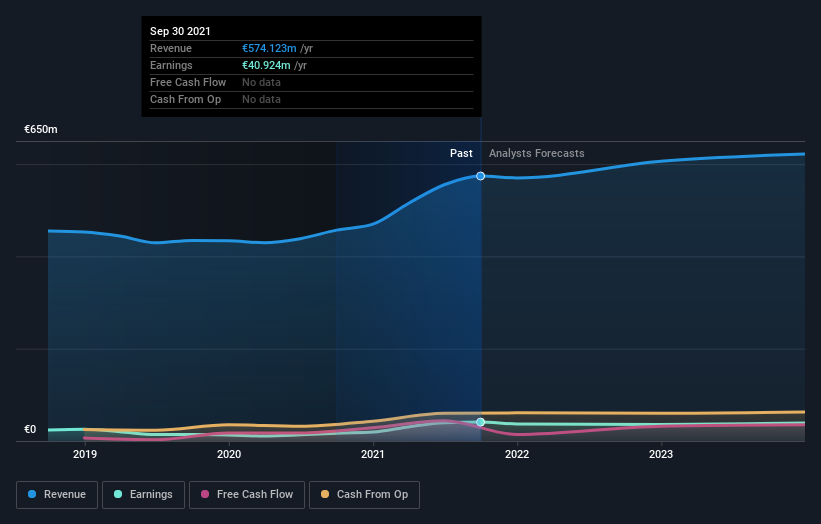This screenshot has height=524, width=821.
Task: Toggle the Earnings legend series
Action: [x=143, y=495]
